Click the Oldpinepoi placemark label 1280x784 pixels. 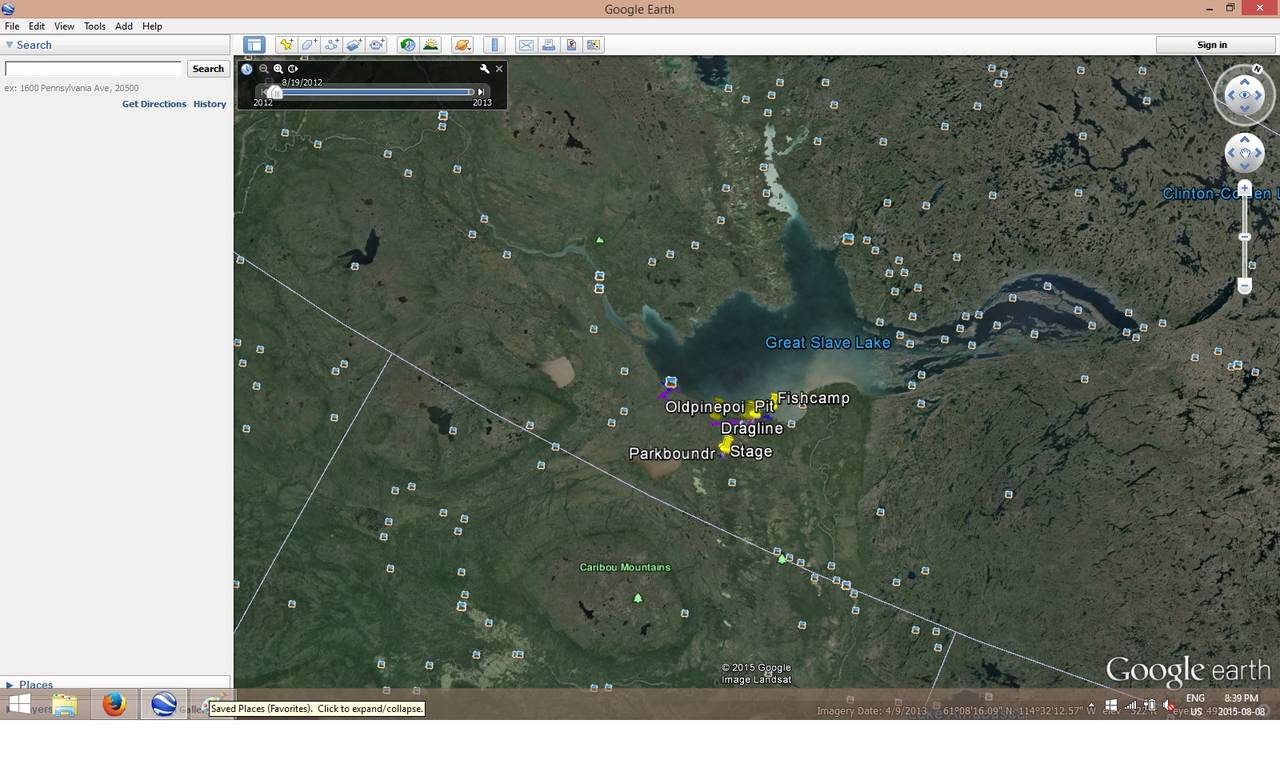click(x=705, y=407)
